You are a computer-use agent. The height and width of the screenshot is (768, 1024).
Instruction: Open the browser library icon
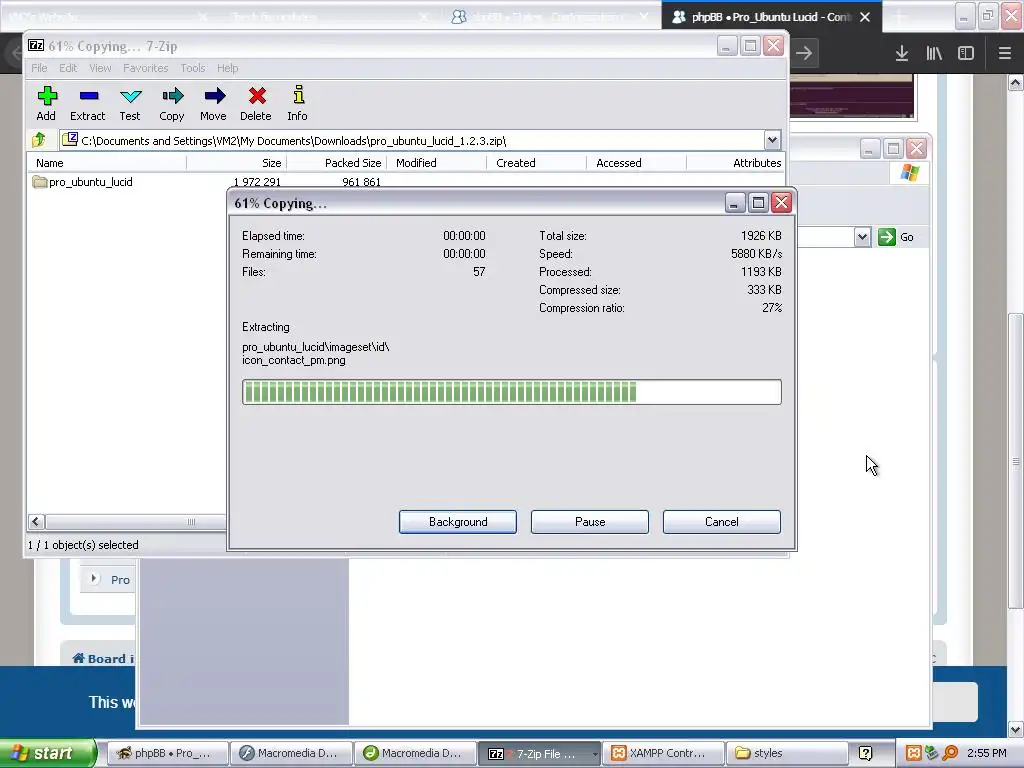tap(934, 53)
